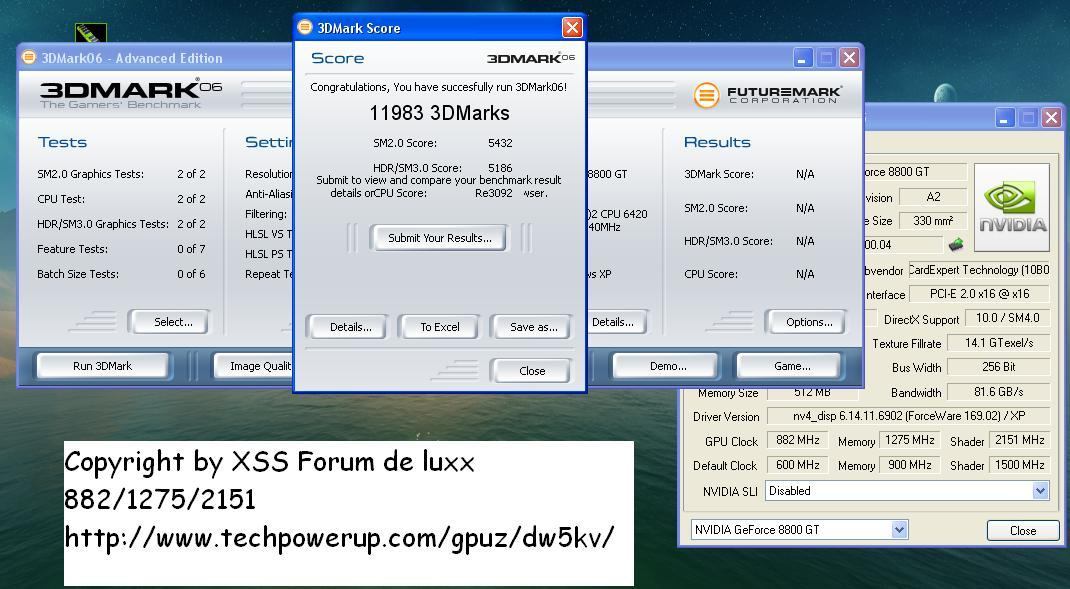Click 'SM2.0 Graphics Tests:' row label
1070x589 pixels.
[91, 174]
